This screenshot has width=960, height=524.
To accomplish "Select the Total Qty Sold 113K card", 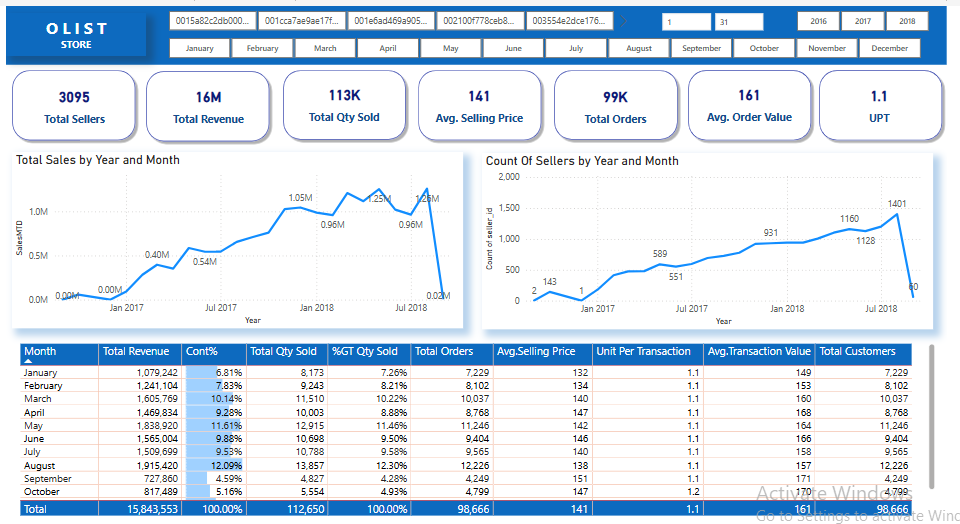I will click(x=345, y=105).
